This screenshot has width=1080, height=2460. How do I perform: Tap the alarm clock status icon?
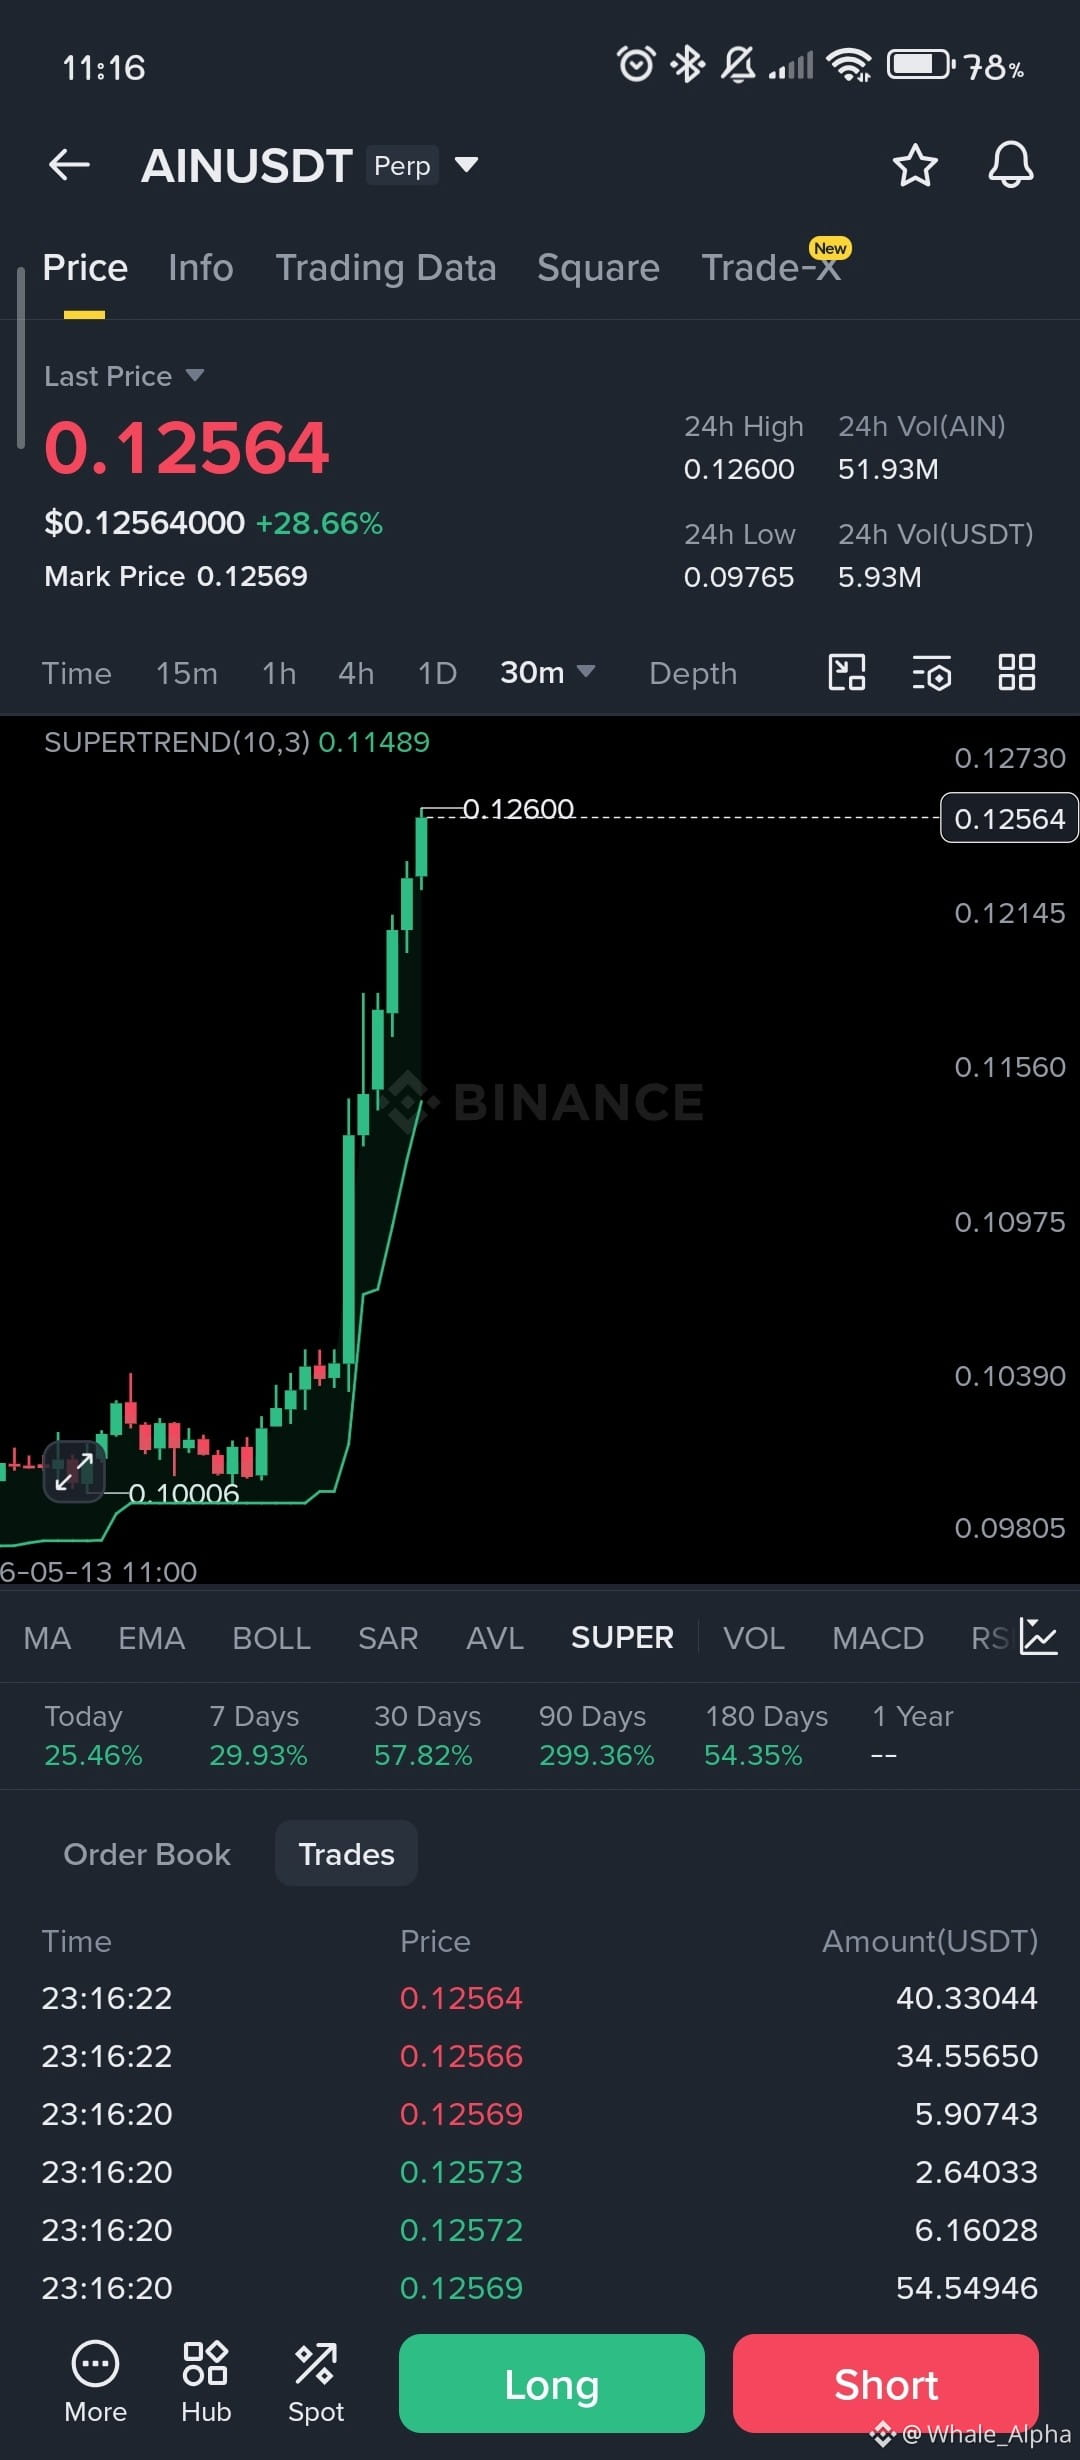636,65
